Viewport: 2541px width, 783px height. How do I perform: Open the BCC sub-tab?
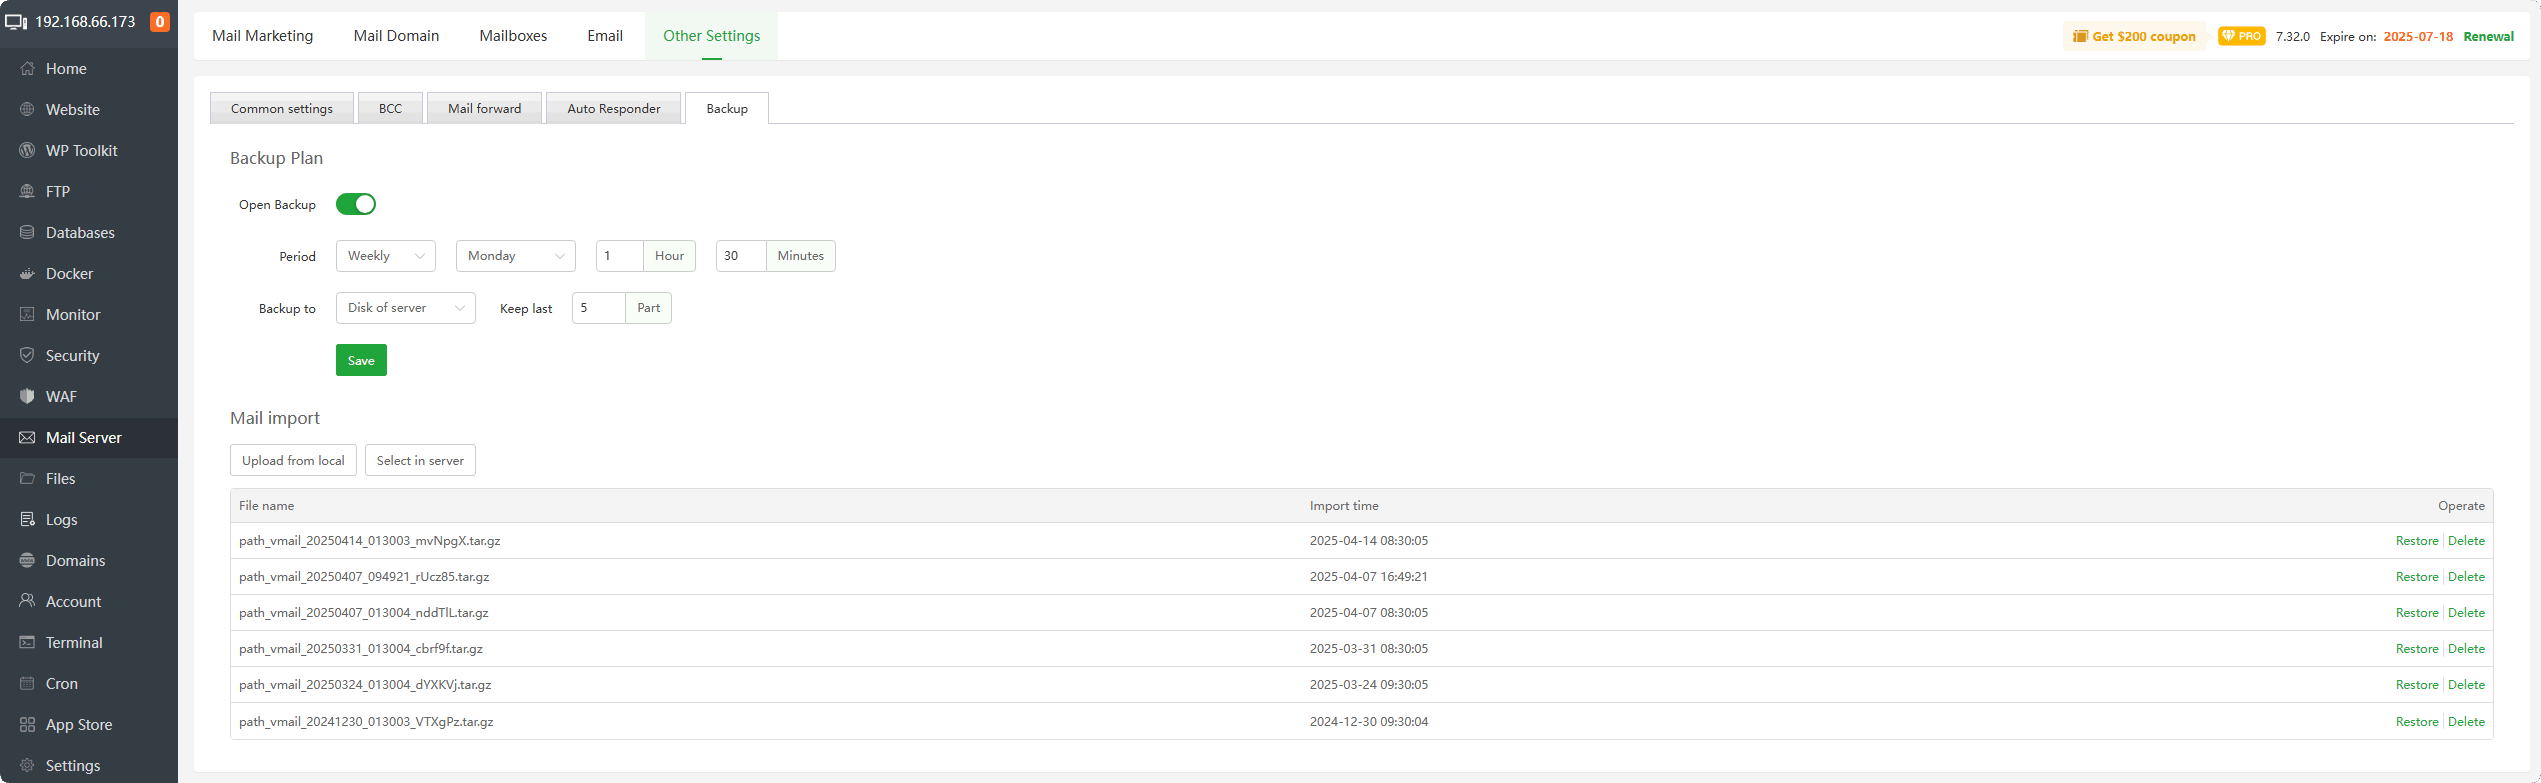point(390,108)
